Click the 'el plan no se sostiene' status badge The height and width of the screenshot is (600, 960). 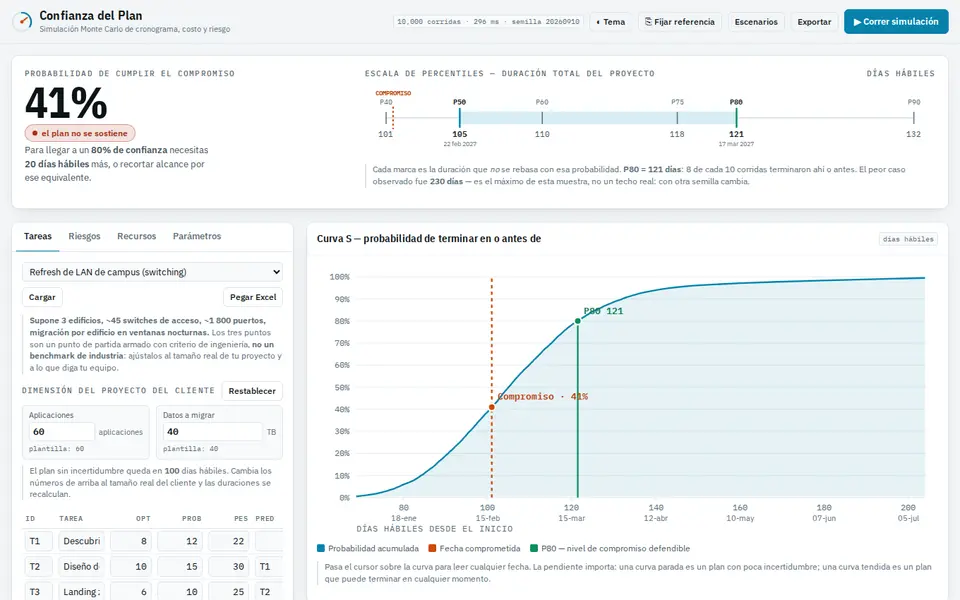(x=80, y=133)
